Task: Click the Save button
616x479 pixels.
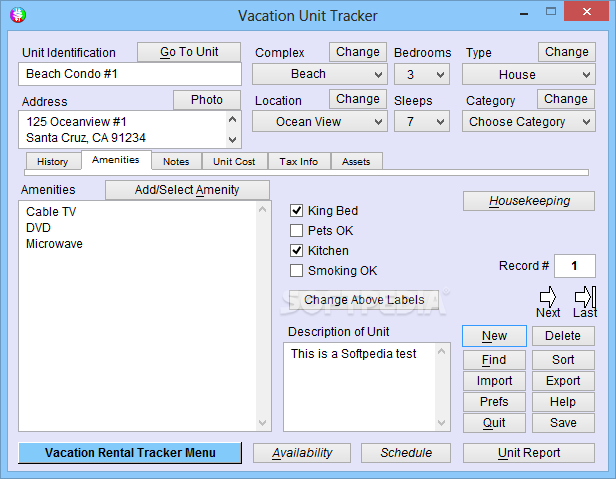Action: [x=563, y=423]
